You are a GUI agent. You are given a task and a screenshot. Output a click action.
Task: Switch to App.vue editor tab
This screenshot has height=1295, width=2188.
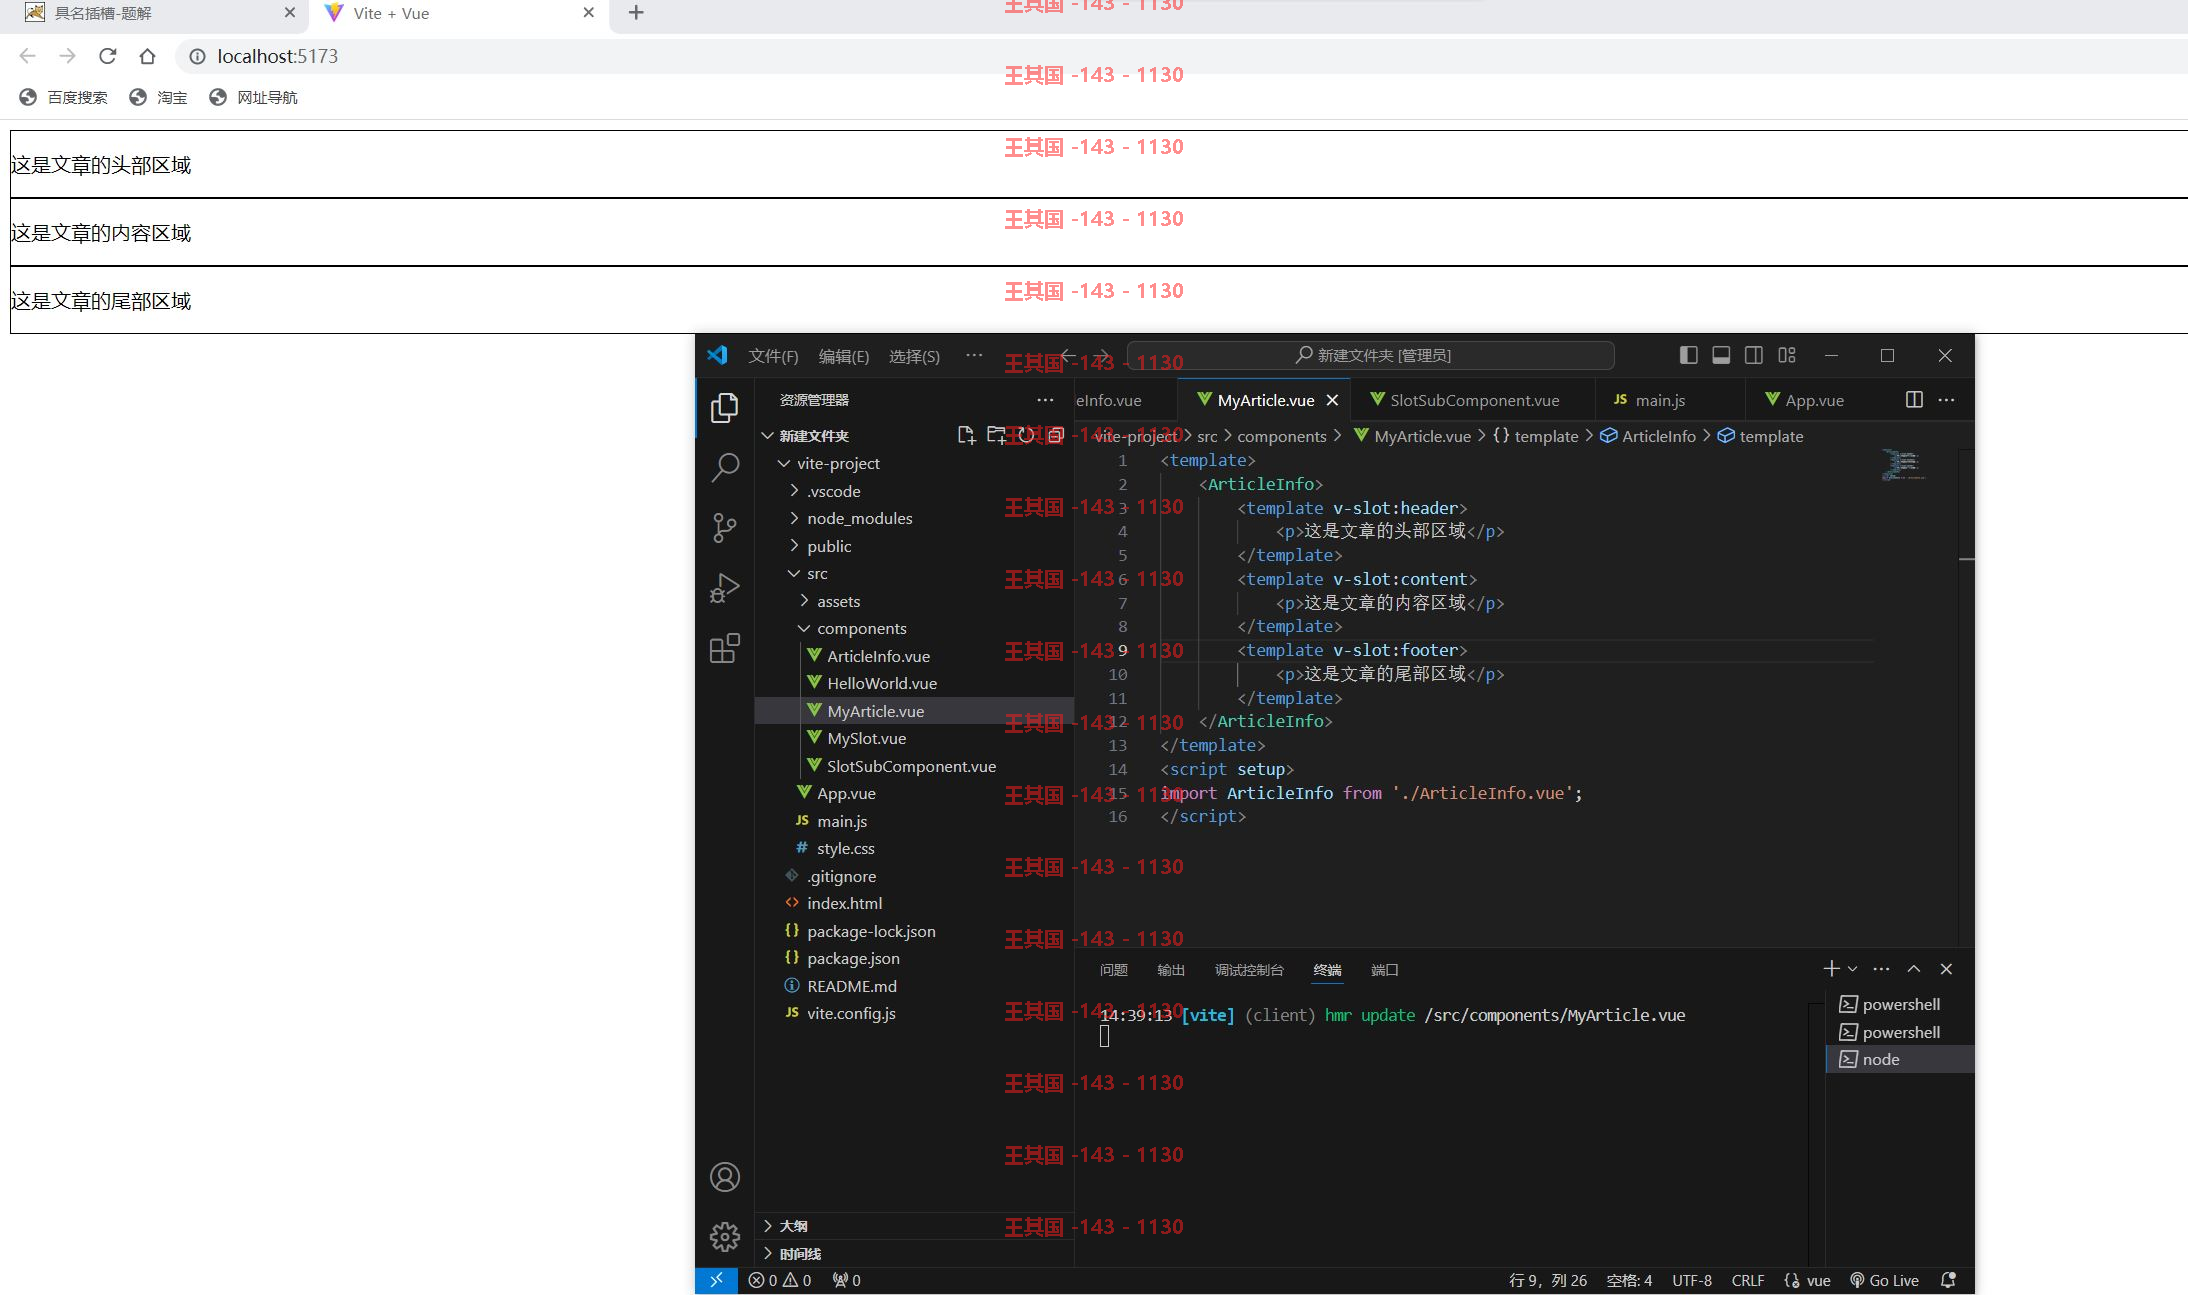[1814, 400]
